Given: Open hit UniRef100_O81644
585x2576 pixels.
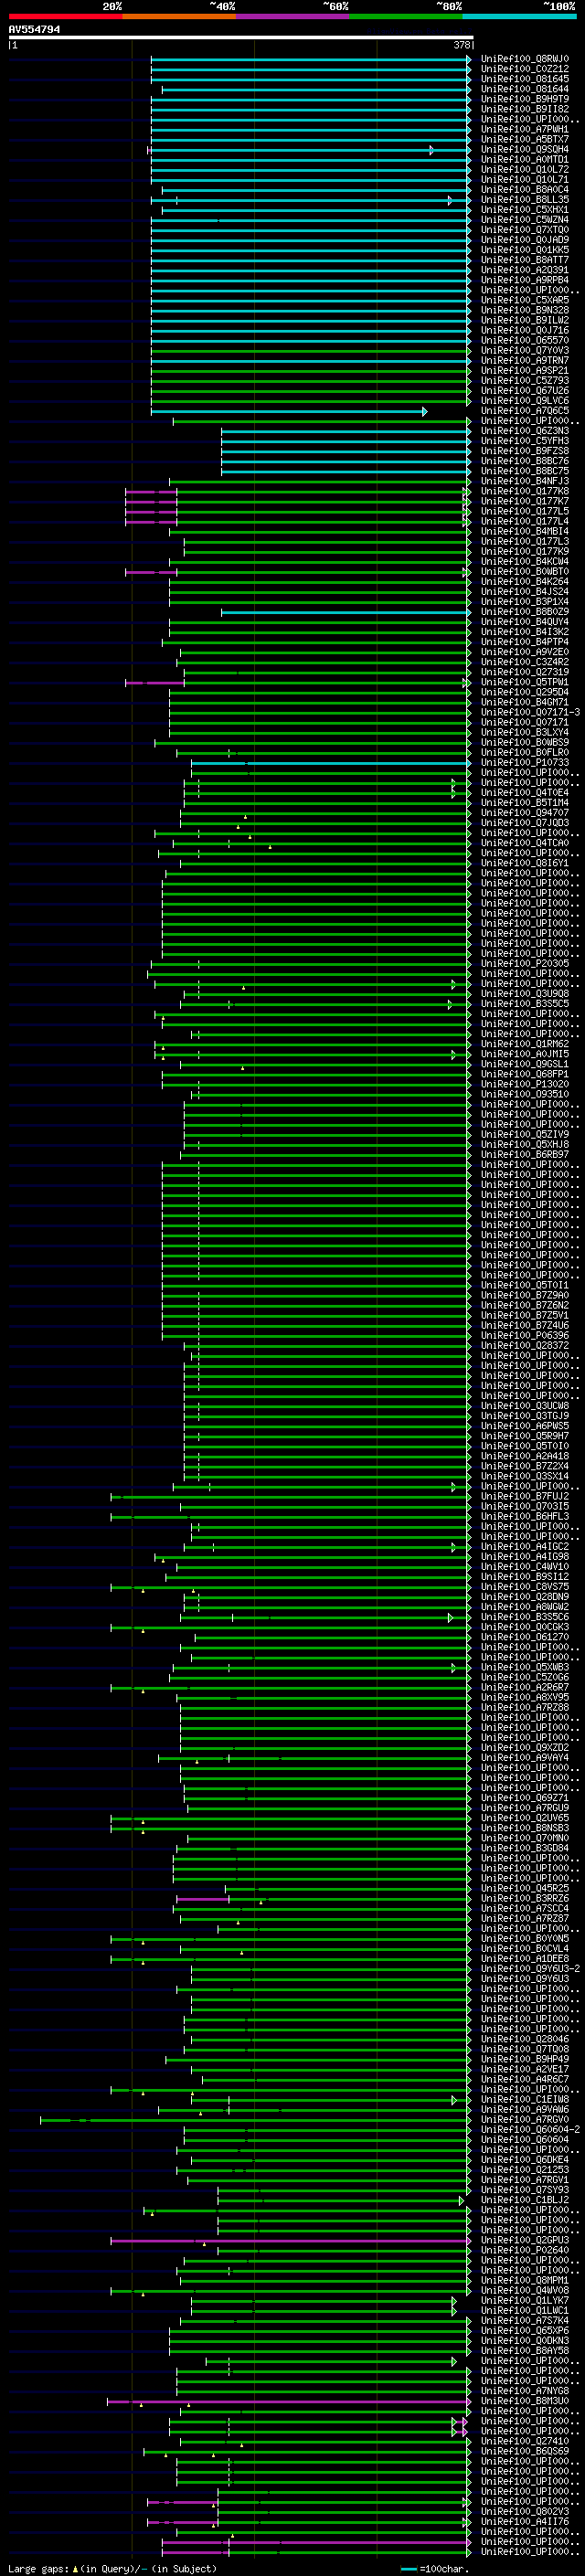Looking at the screenshot, I should (x=524, y=89).
